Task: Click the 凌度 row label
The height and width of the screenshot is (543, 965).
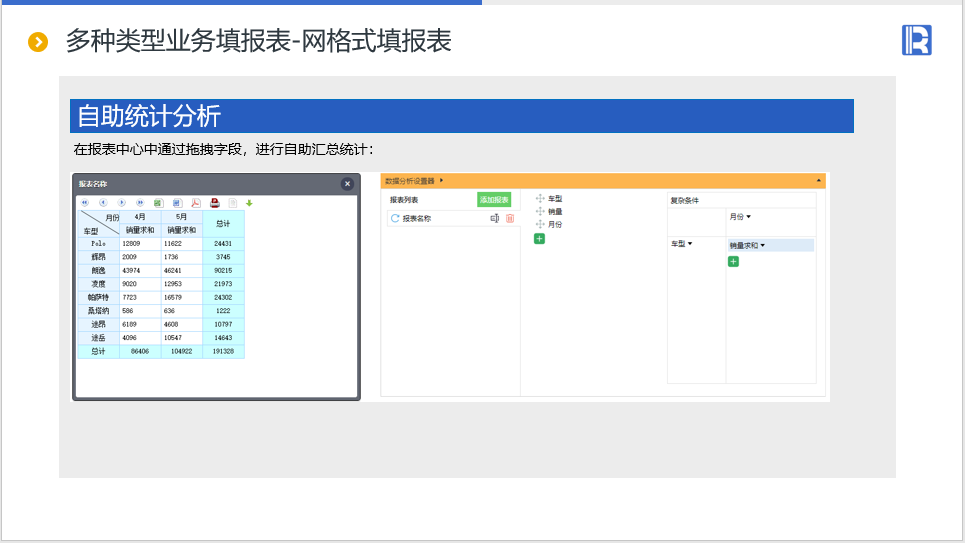Action: coord(98,284)
